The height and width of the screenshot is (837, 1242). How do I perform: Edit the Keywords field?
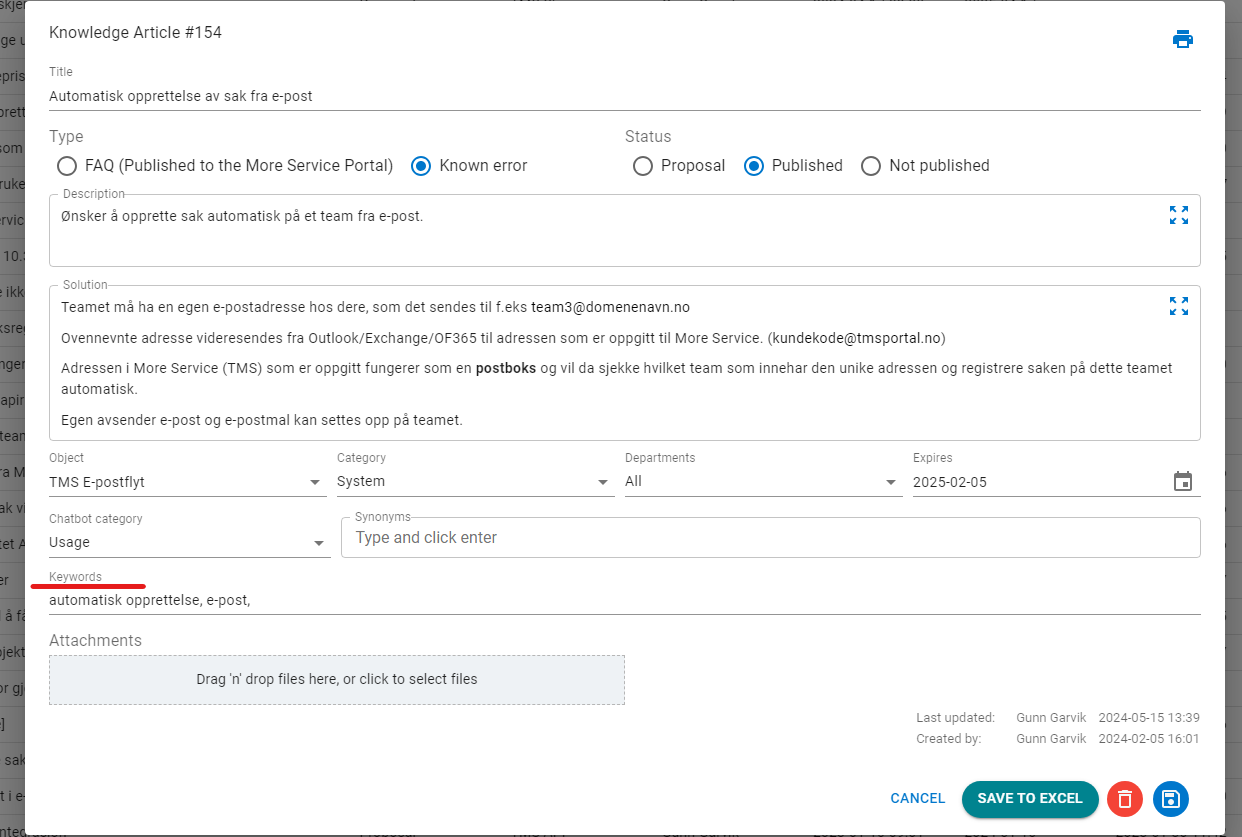pos(625,601)
